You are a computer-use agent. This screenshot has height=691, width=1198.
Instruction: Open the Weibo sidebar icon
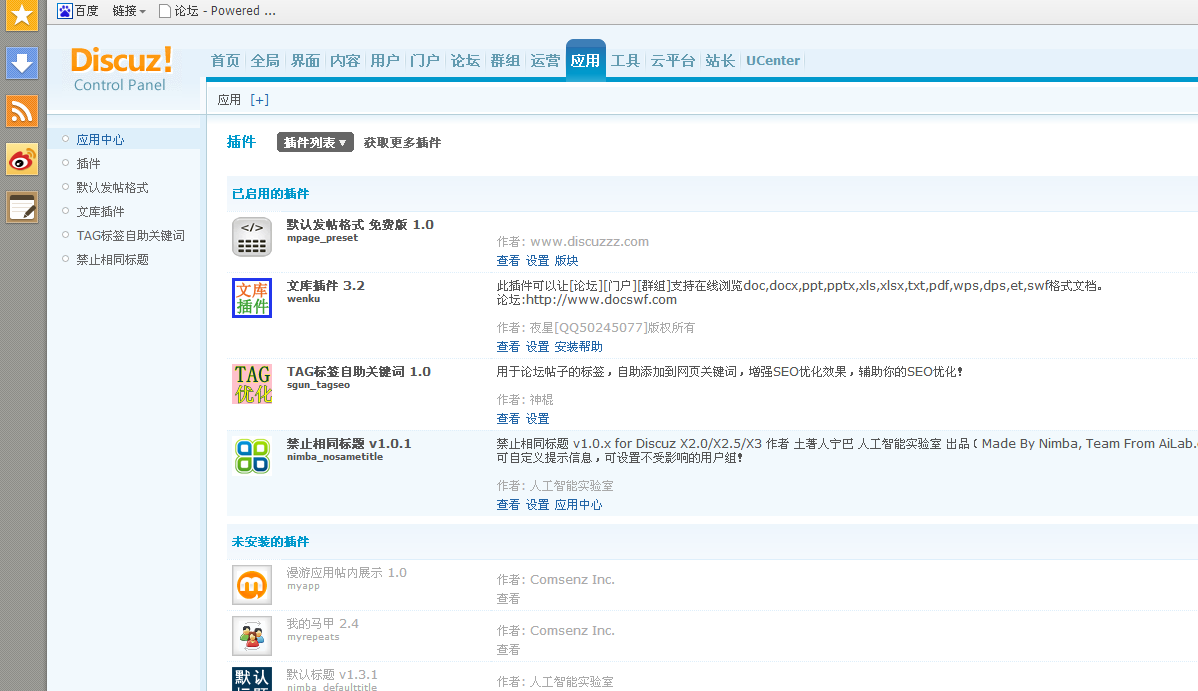[22, 159]
